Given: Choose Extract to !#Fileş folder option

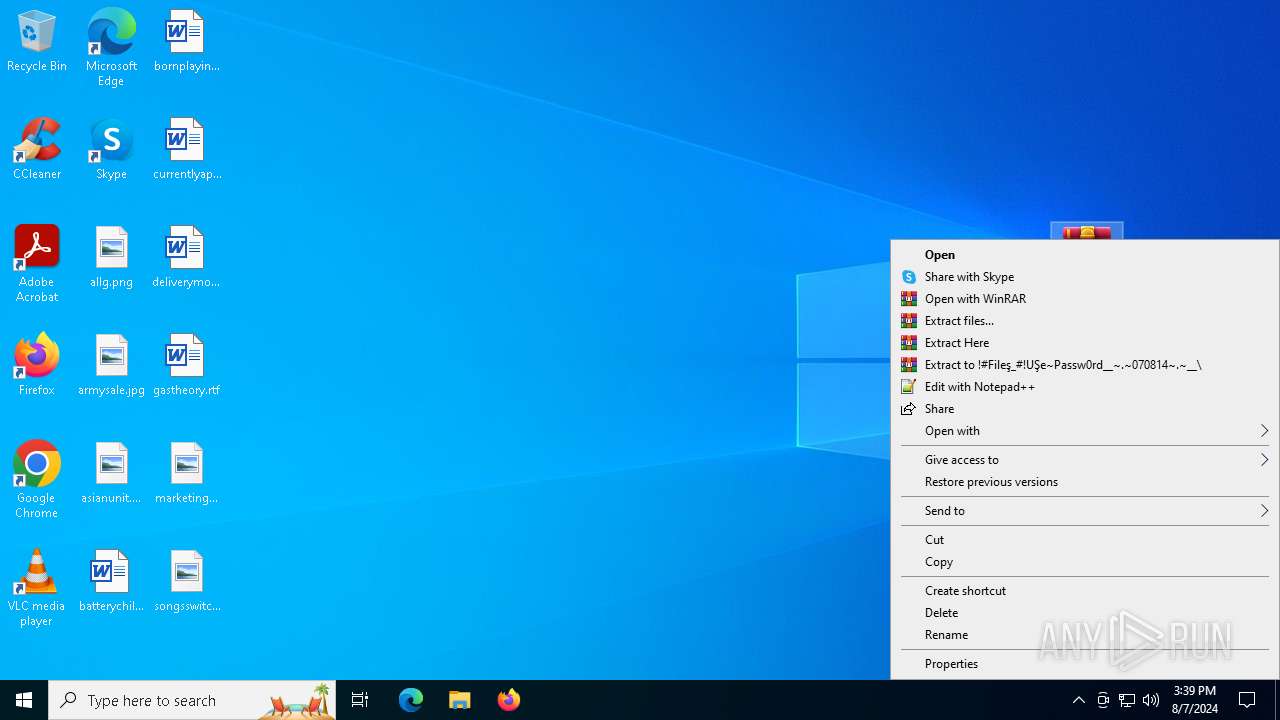Looking at the screenshot, I should pyautogui.click(x=1085, y=365).
